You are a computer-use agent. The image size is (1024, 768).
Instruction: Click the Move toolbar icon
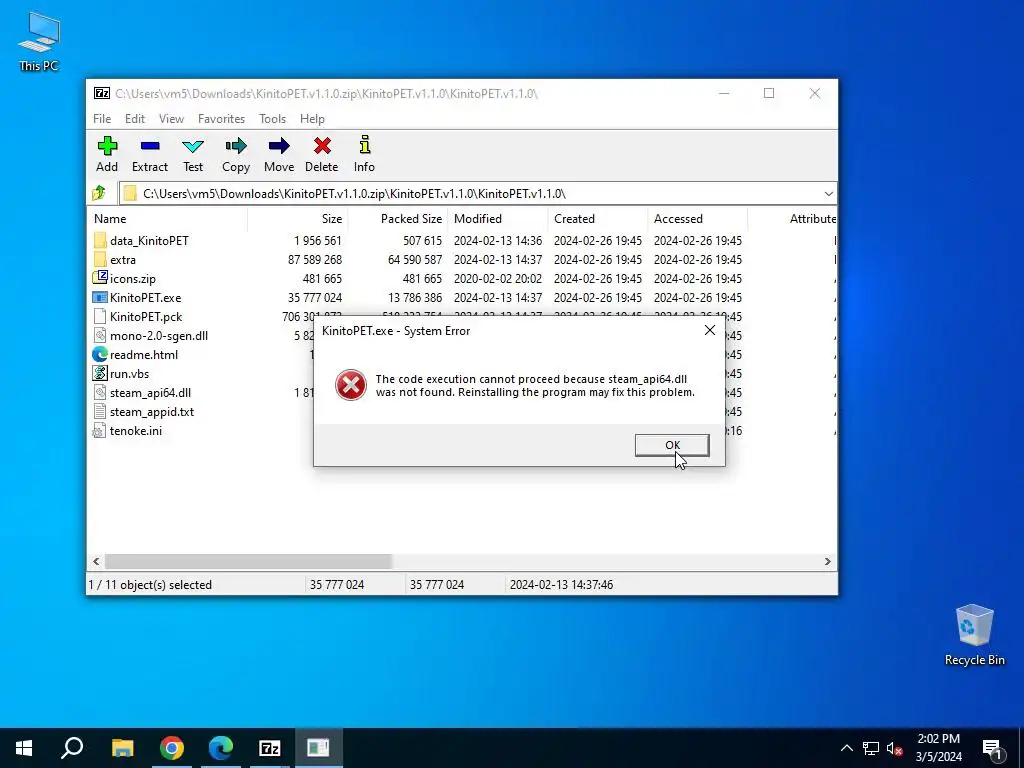click(279, 146)
